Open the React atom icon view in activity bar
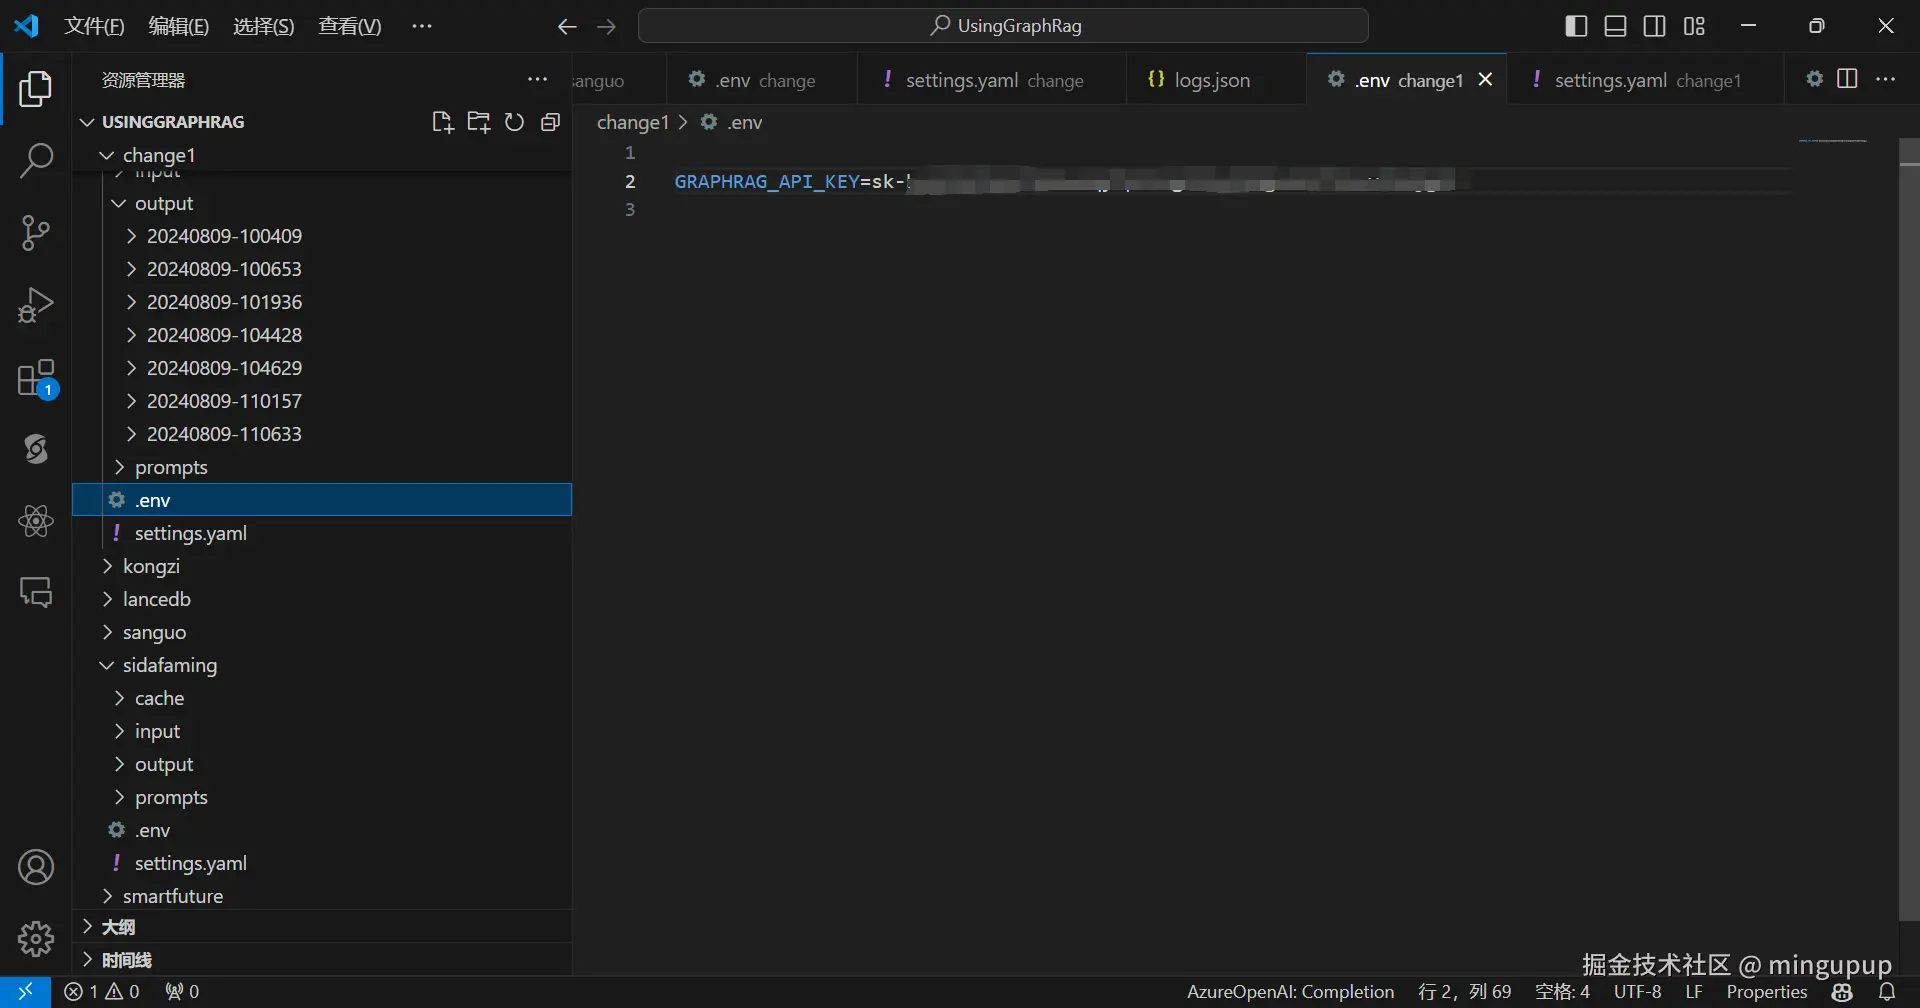1920x1008 pixels. click(x=36, y=520)
